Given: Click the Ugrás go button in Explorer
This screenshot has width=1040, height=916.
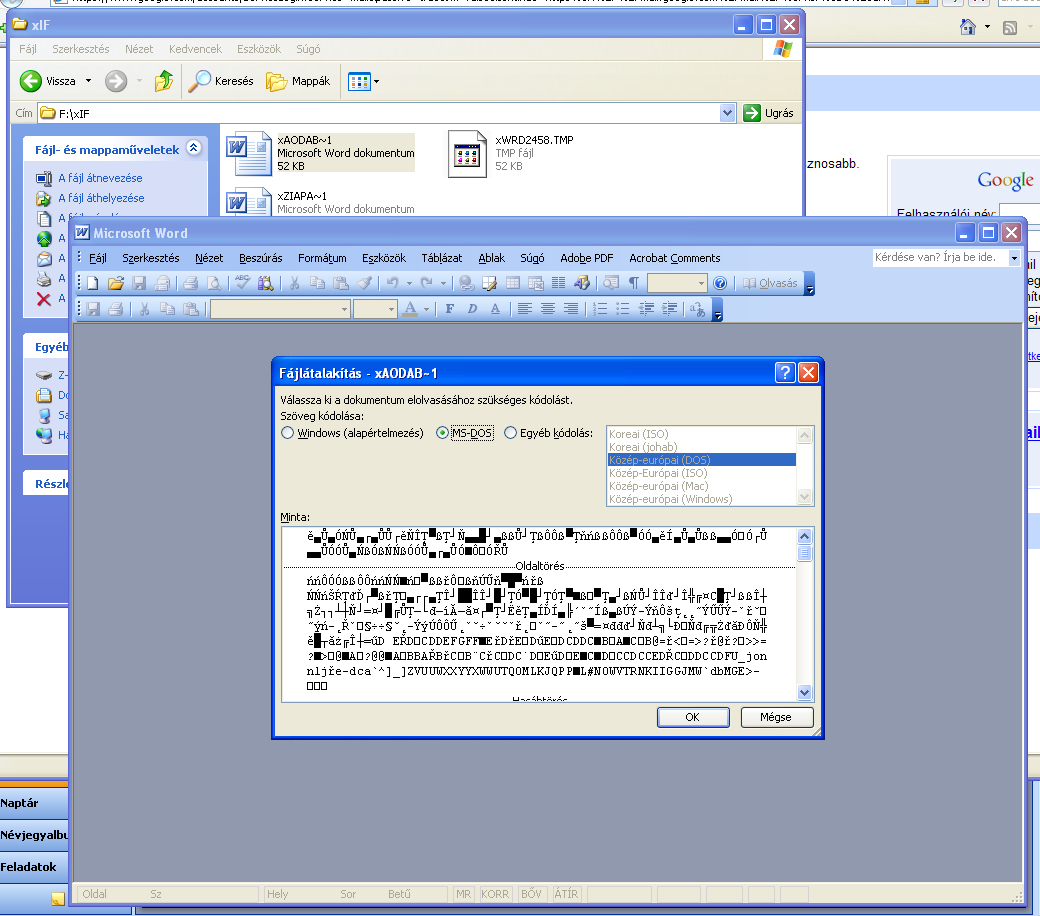Looking at the screenshot, I should (x=768, y=113).
